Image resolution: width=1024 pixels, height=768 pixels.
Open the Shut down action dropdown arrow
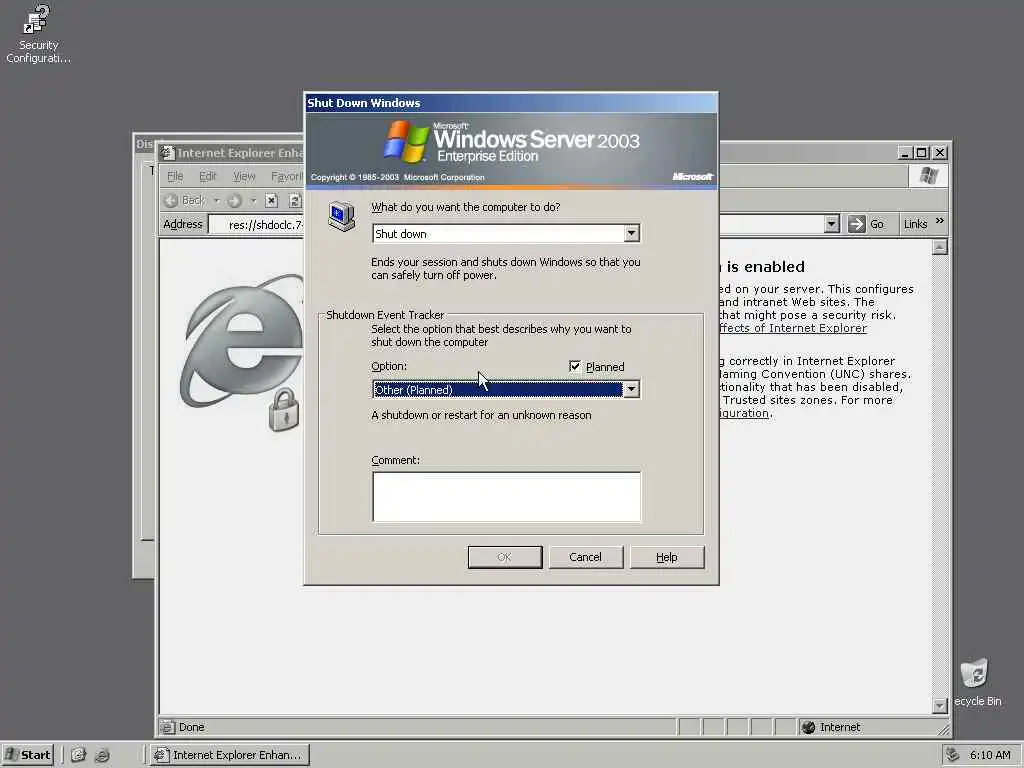pyautogui.click(x=631, y=234)
